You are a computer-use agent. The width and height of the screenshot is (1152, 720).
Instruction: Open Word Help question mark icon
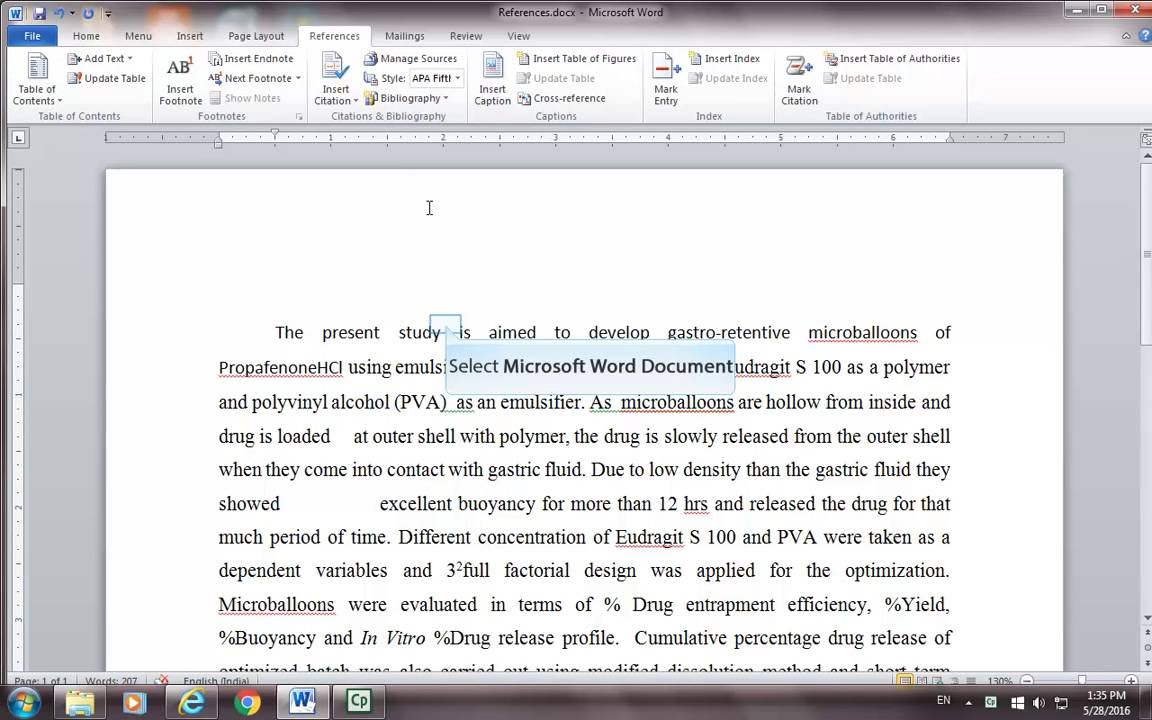[x=1143, y=35]
